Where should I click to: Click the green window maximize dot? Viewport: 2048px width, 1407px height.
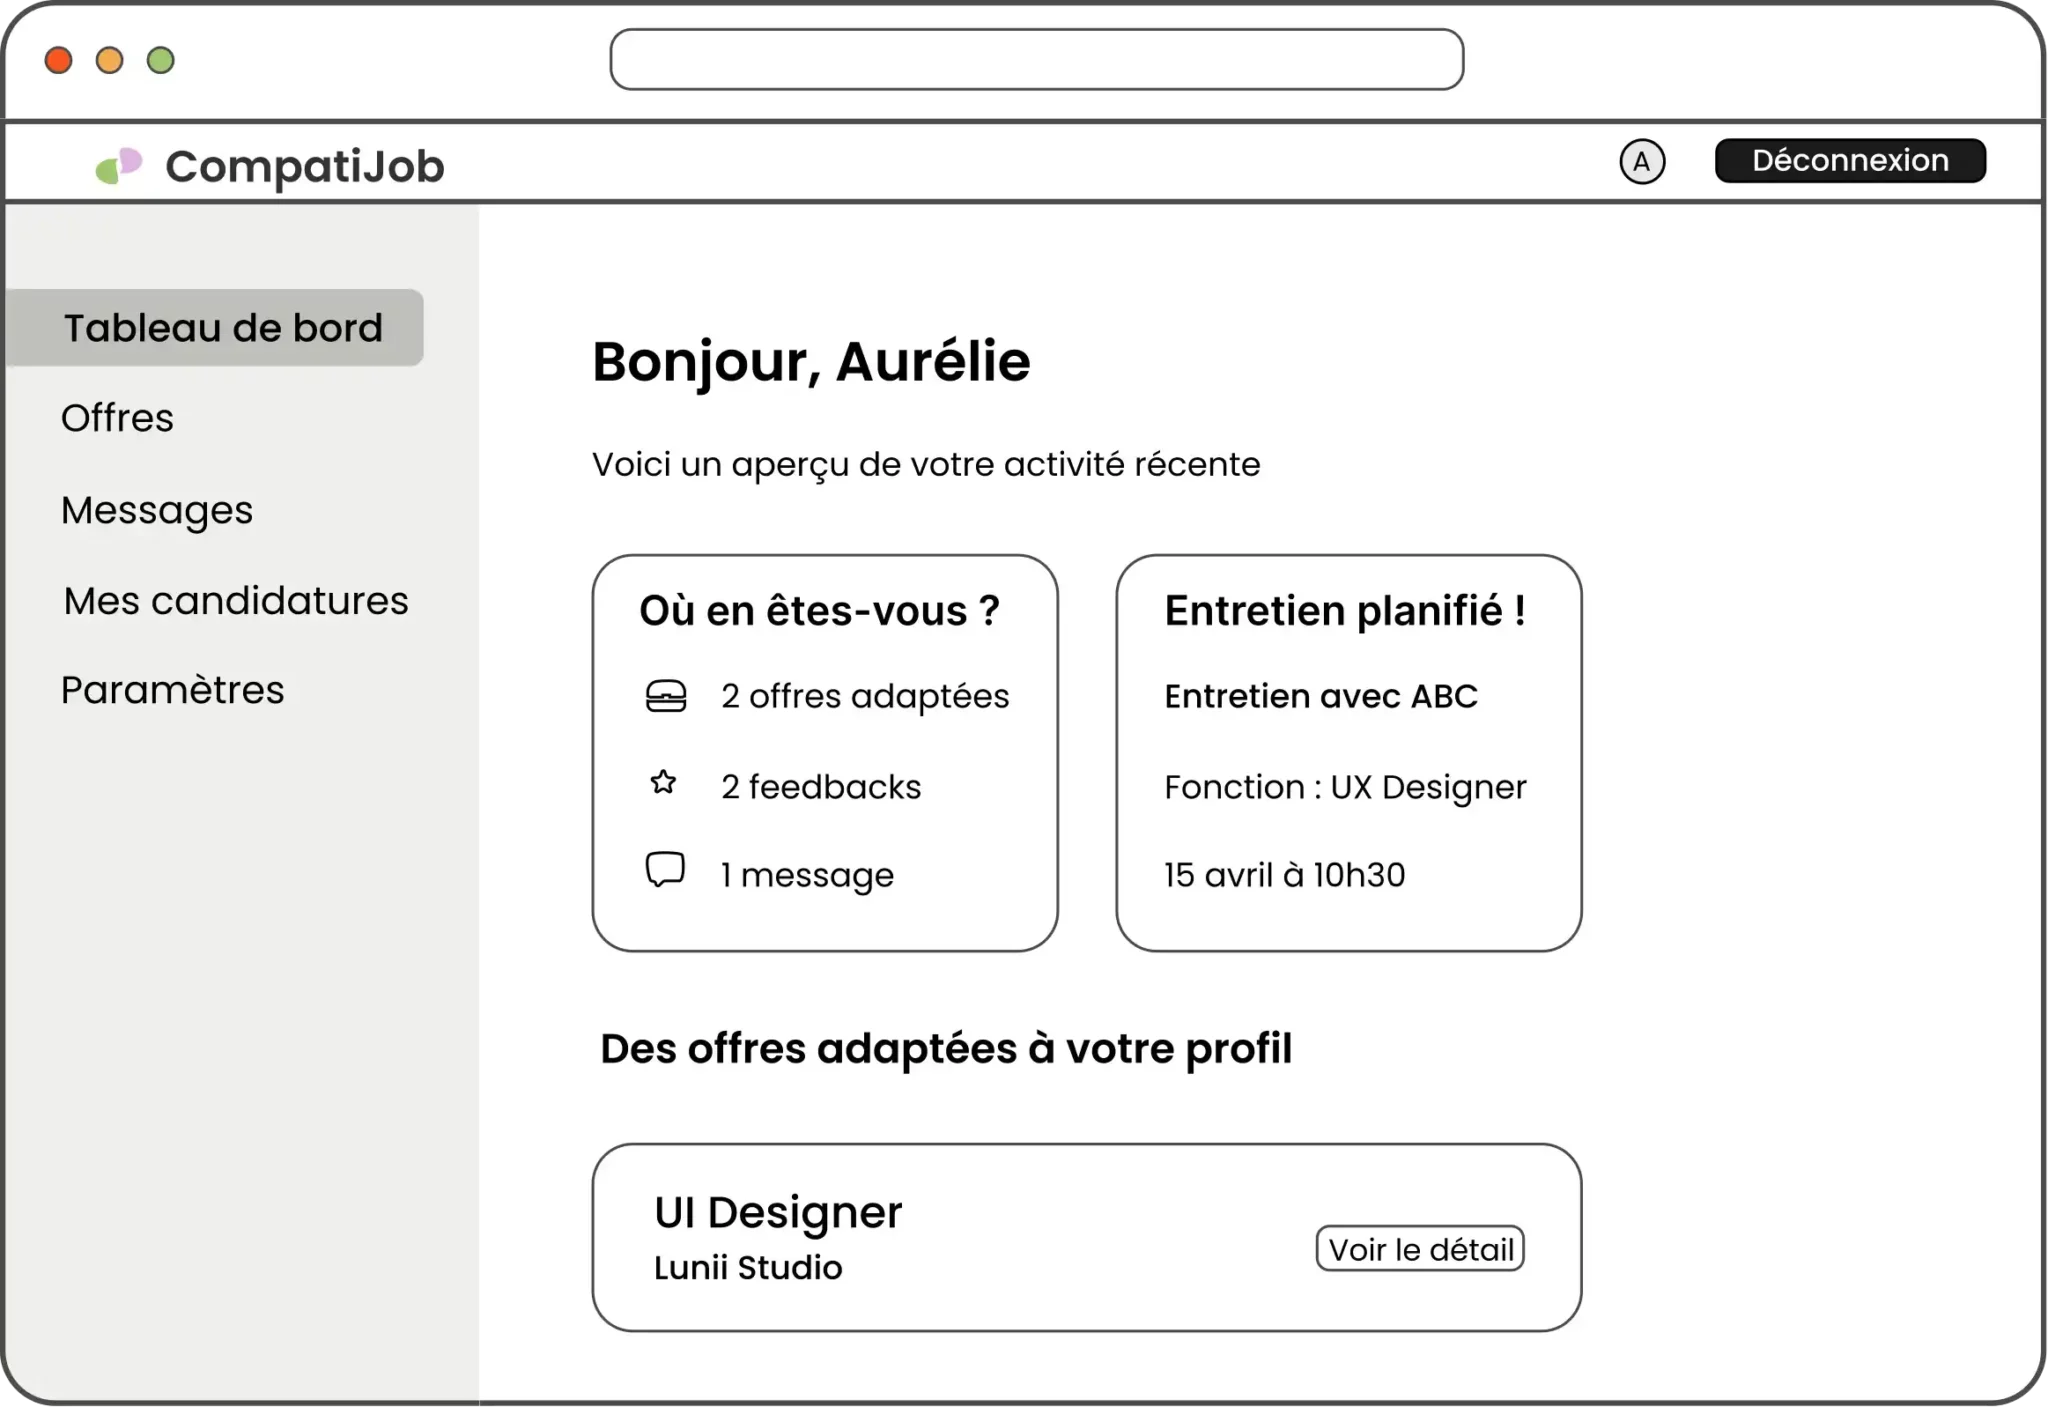(x=161, y=61)
